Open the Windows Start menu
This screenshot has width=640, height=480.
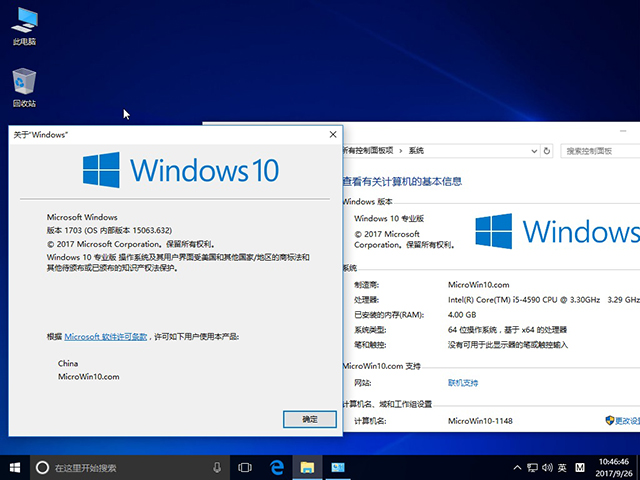[x=14, y=467]
